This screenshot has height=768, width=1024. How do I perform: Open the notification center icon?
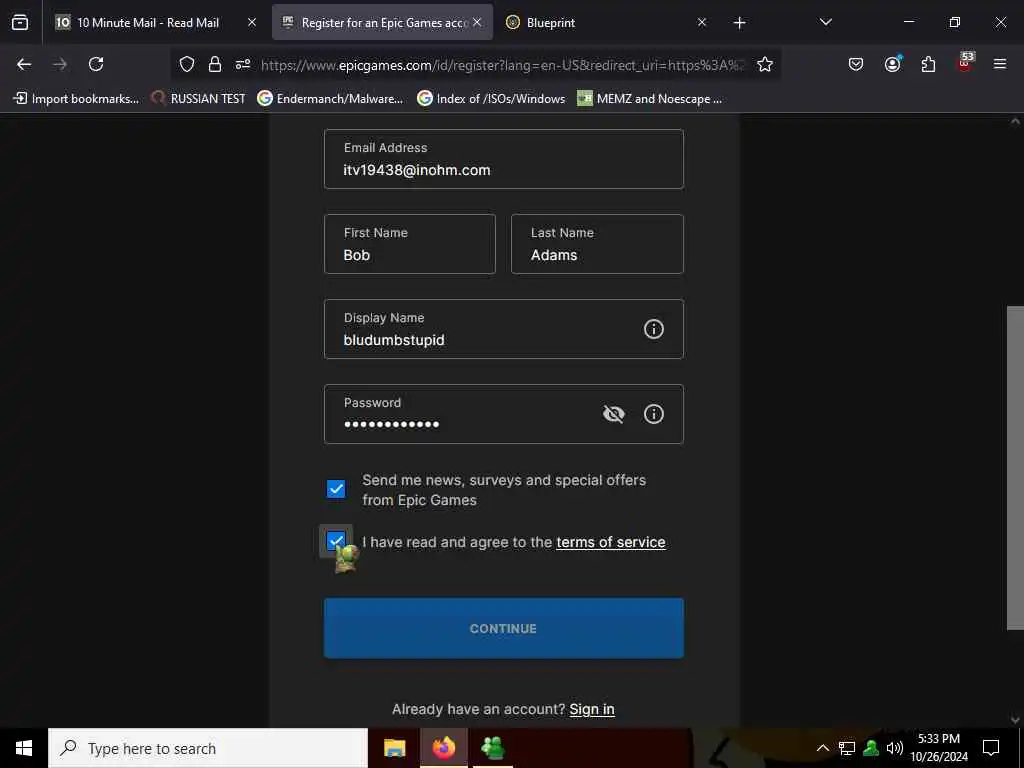coord(991,748)
